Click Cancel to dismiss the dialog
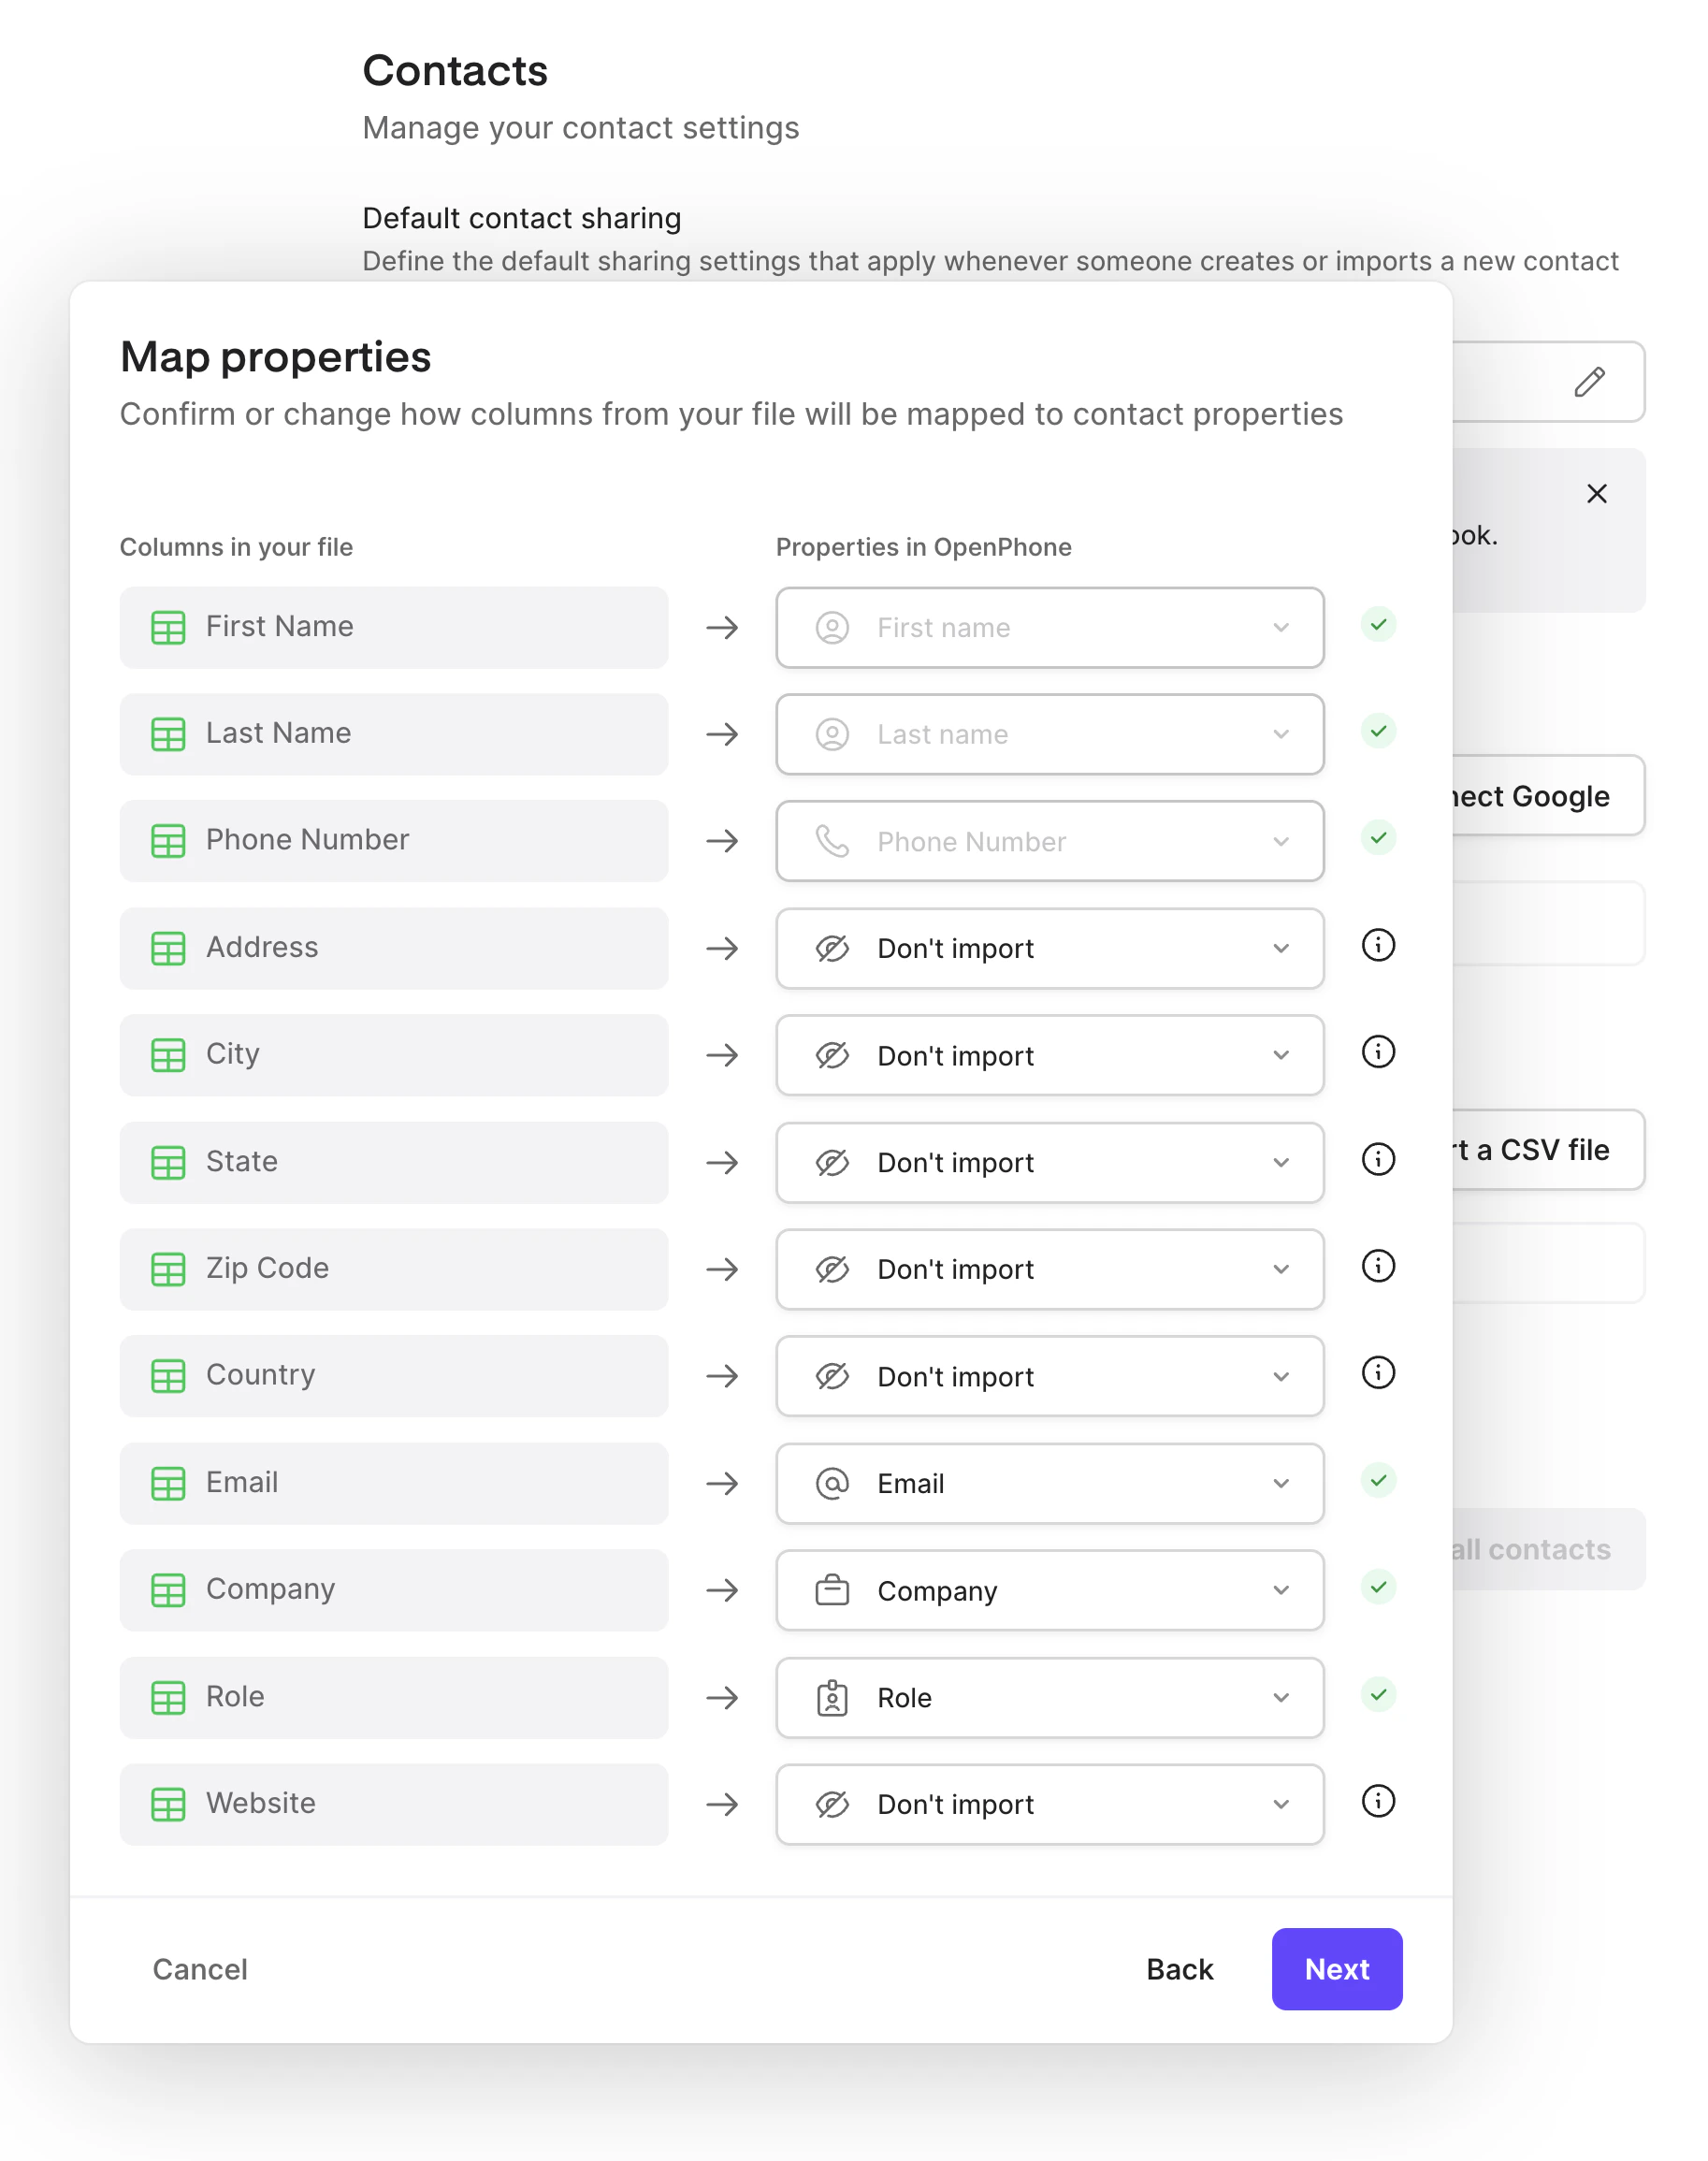1708x2161 pixels. 200,1970
